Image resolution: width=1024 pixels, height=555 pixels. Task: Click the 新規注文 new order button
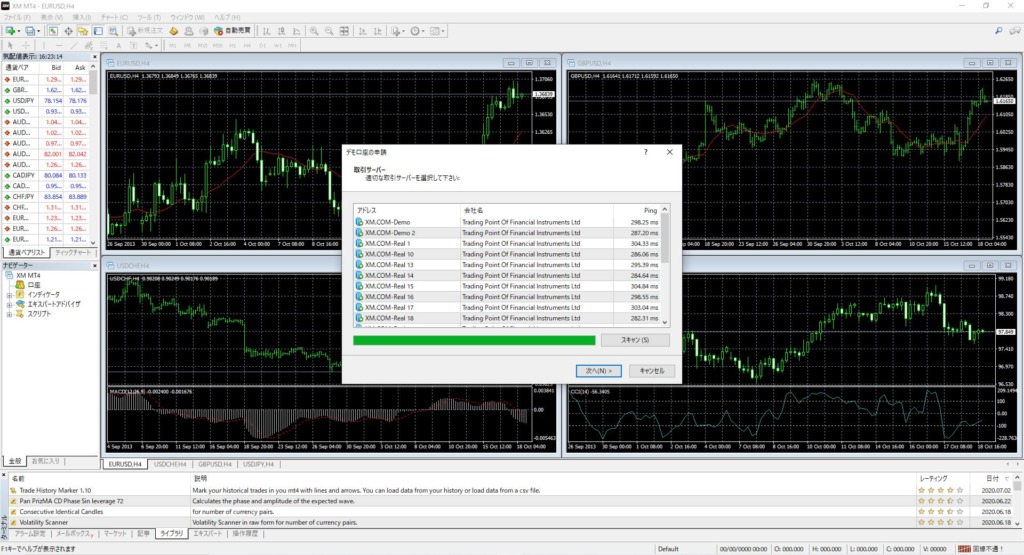click(x=145, y=31)
